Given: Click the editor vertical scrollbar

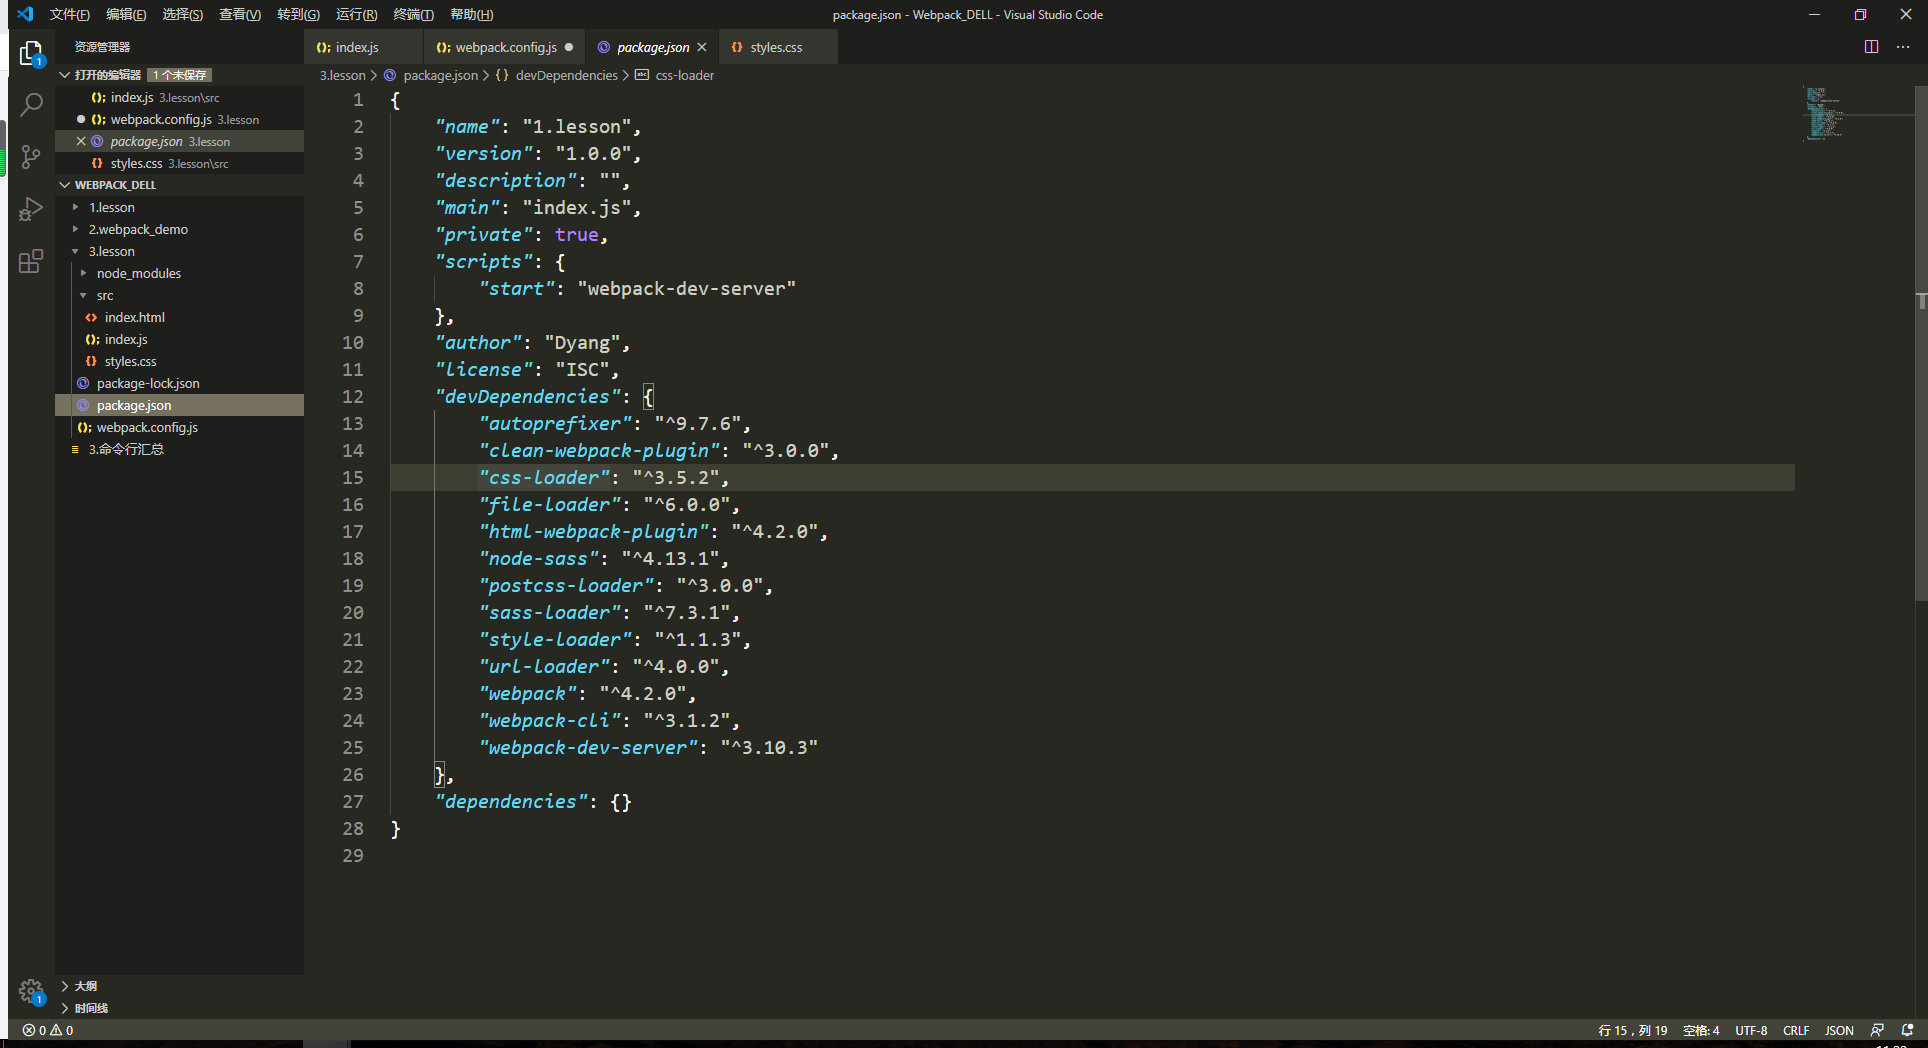Looking at the screenshot, I should tap(1921, 342).
